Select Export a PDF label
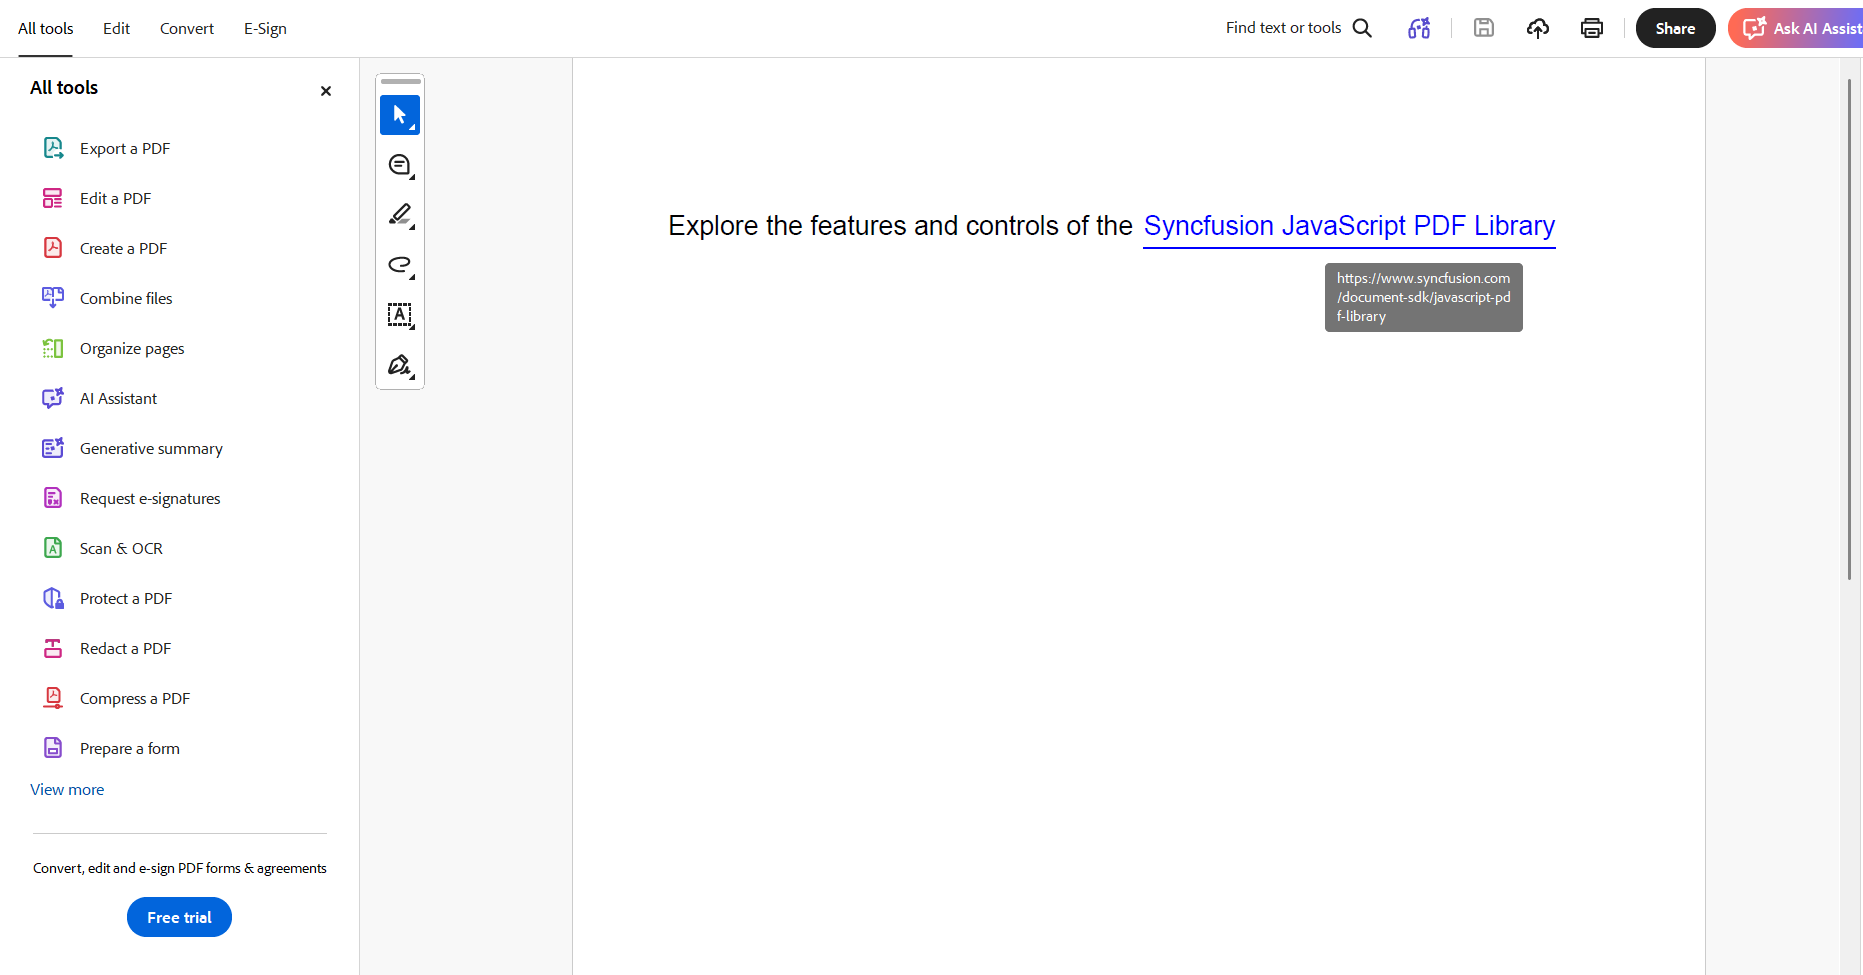The image size is (1863, 975). 125,149
